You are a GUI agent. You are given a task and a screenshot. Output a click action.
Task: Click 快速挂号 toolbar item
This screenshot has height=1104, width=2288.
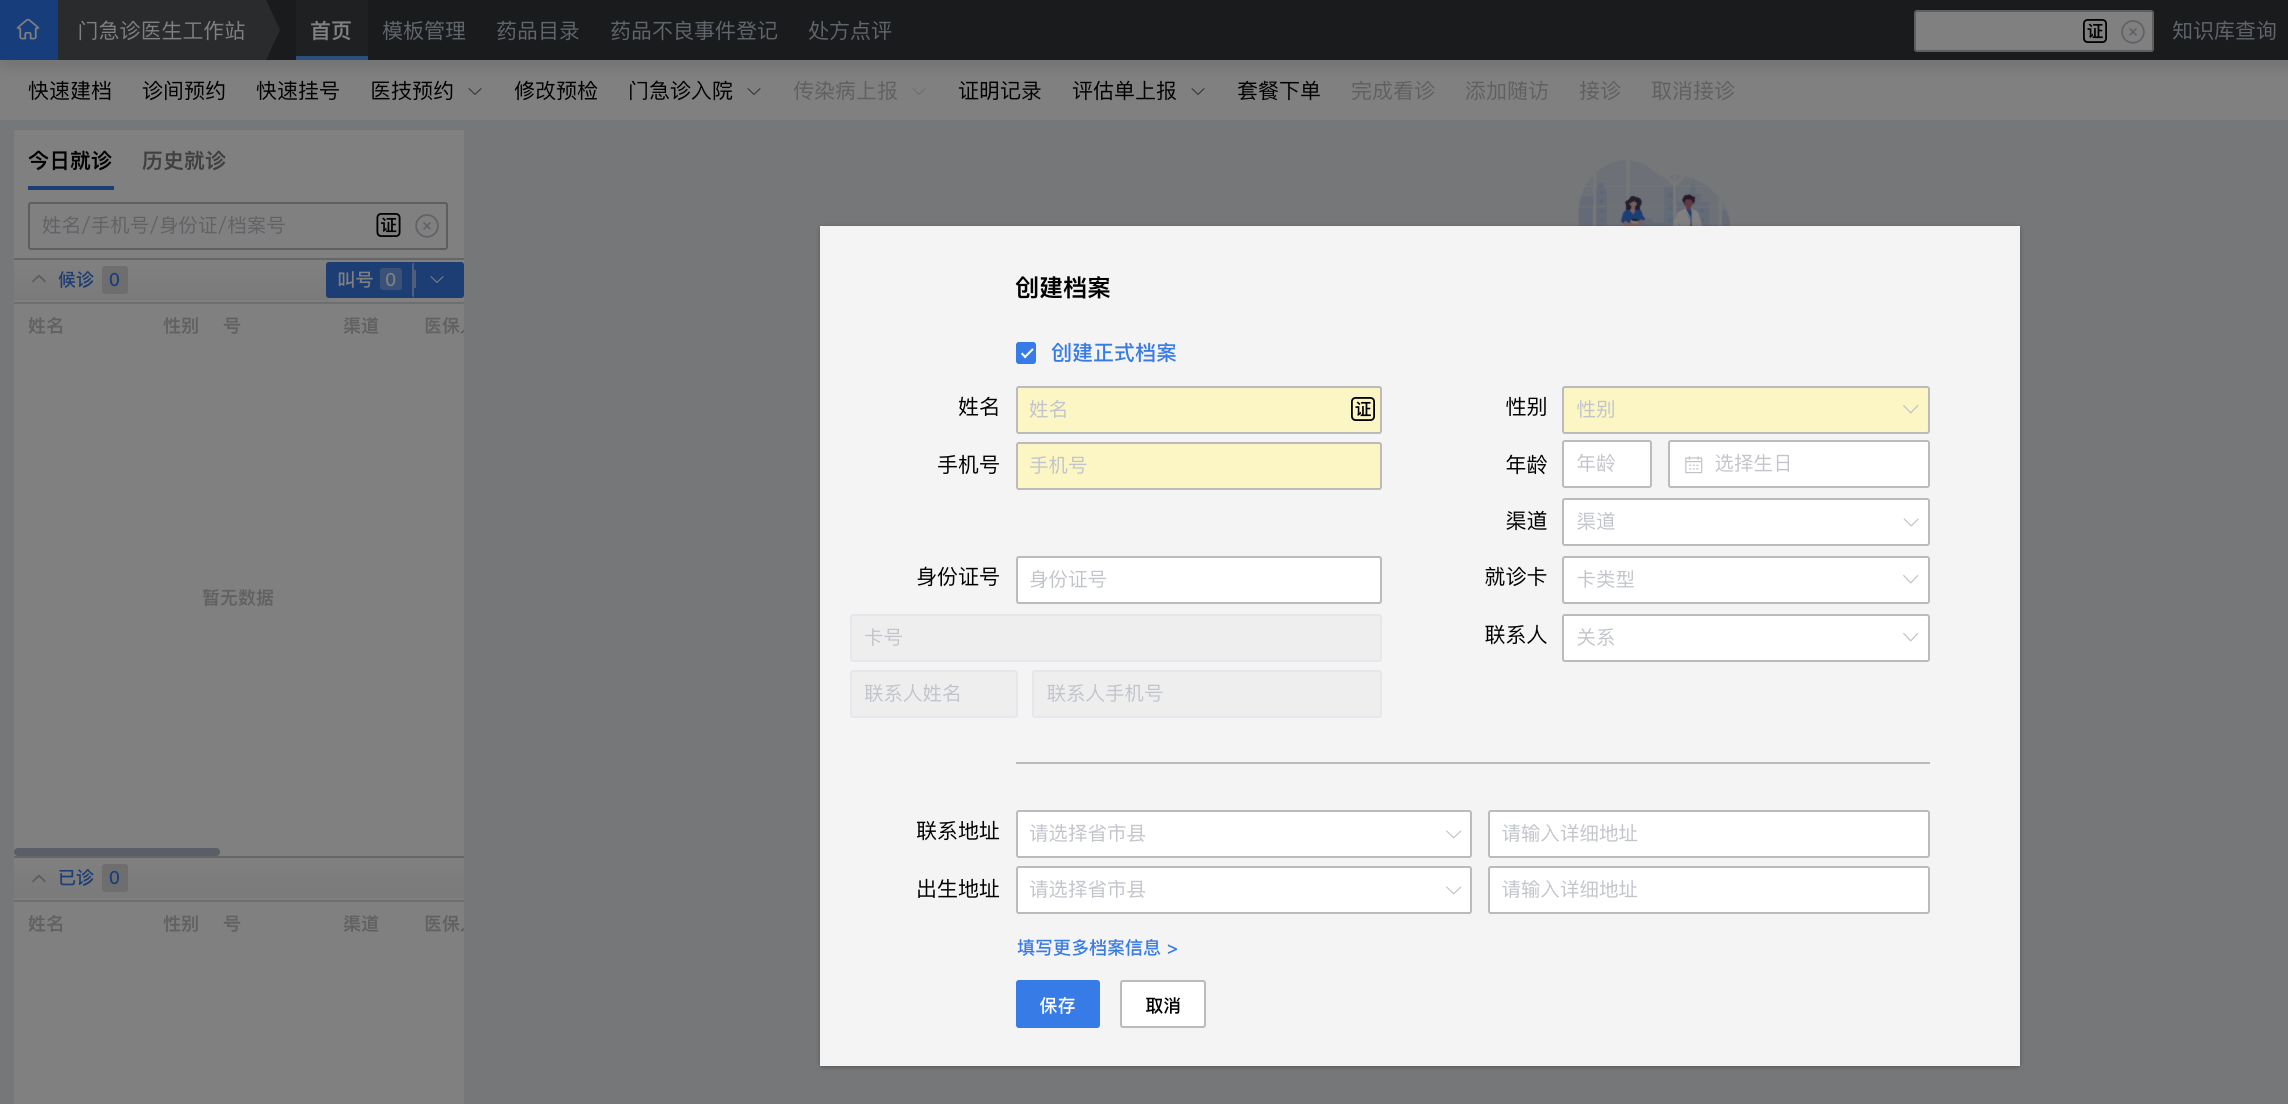[298, 91]
